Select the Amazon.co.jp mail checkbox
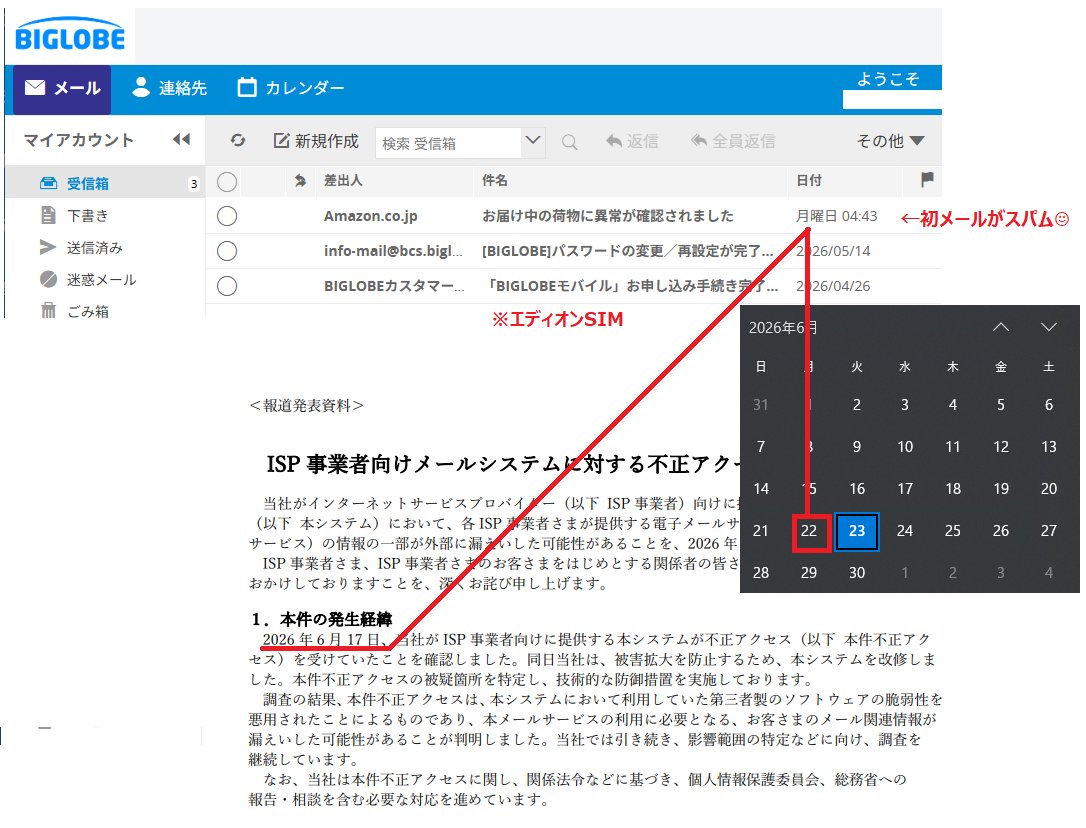This screenshot has height=828, width=1086. pyautogui.click(x=227, y=216)
